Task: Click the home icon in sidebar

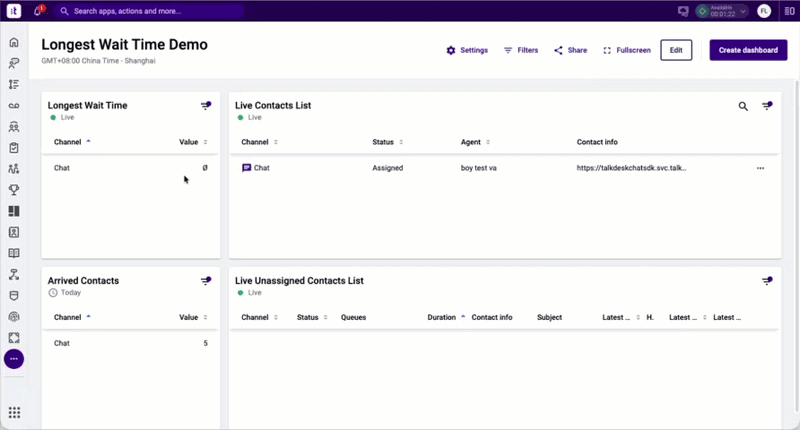Action: coord(14,42)
